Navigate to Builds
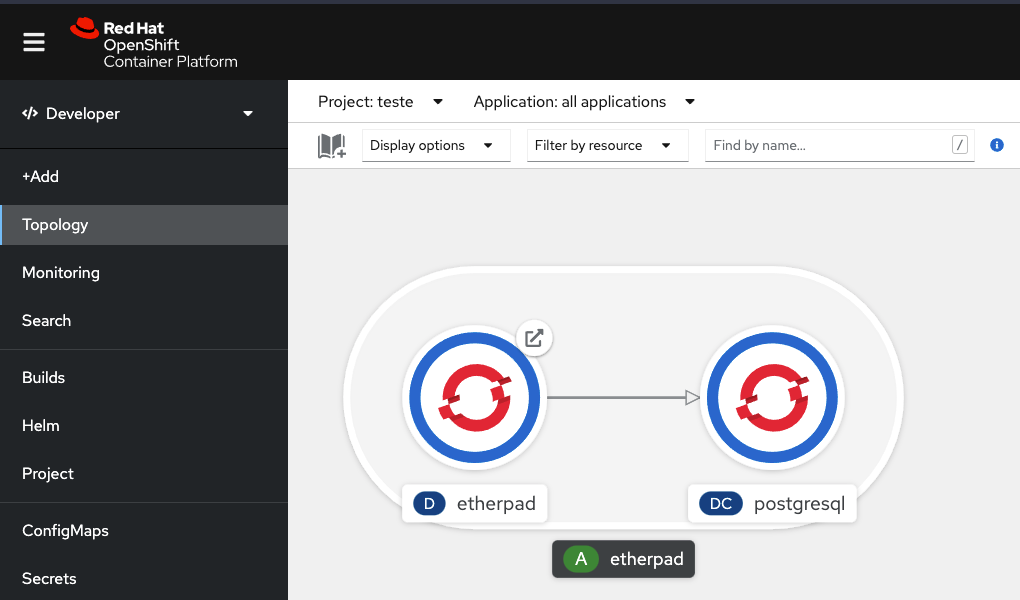 coord(144,377)
